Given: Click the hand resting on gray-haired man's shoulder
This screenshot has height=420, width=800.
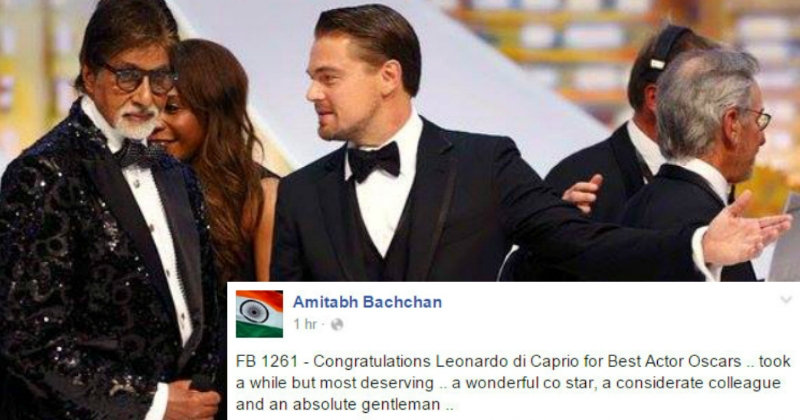Looking at the screenshot, I should (583, 193).
